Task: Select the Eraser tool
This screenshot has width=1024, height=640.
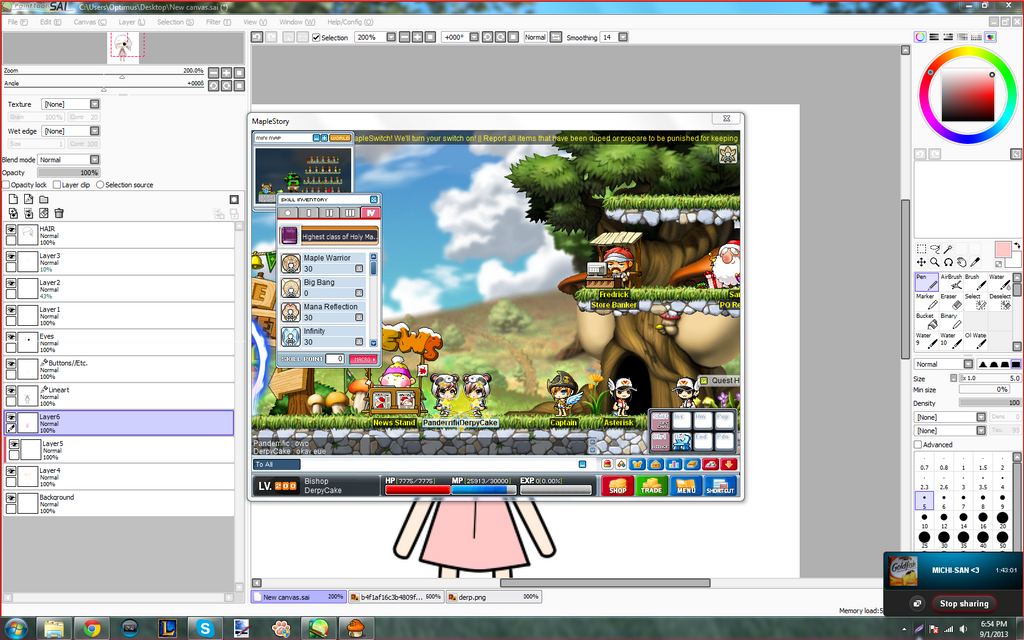Action: [x=951, y=301]
